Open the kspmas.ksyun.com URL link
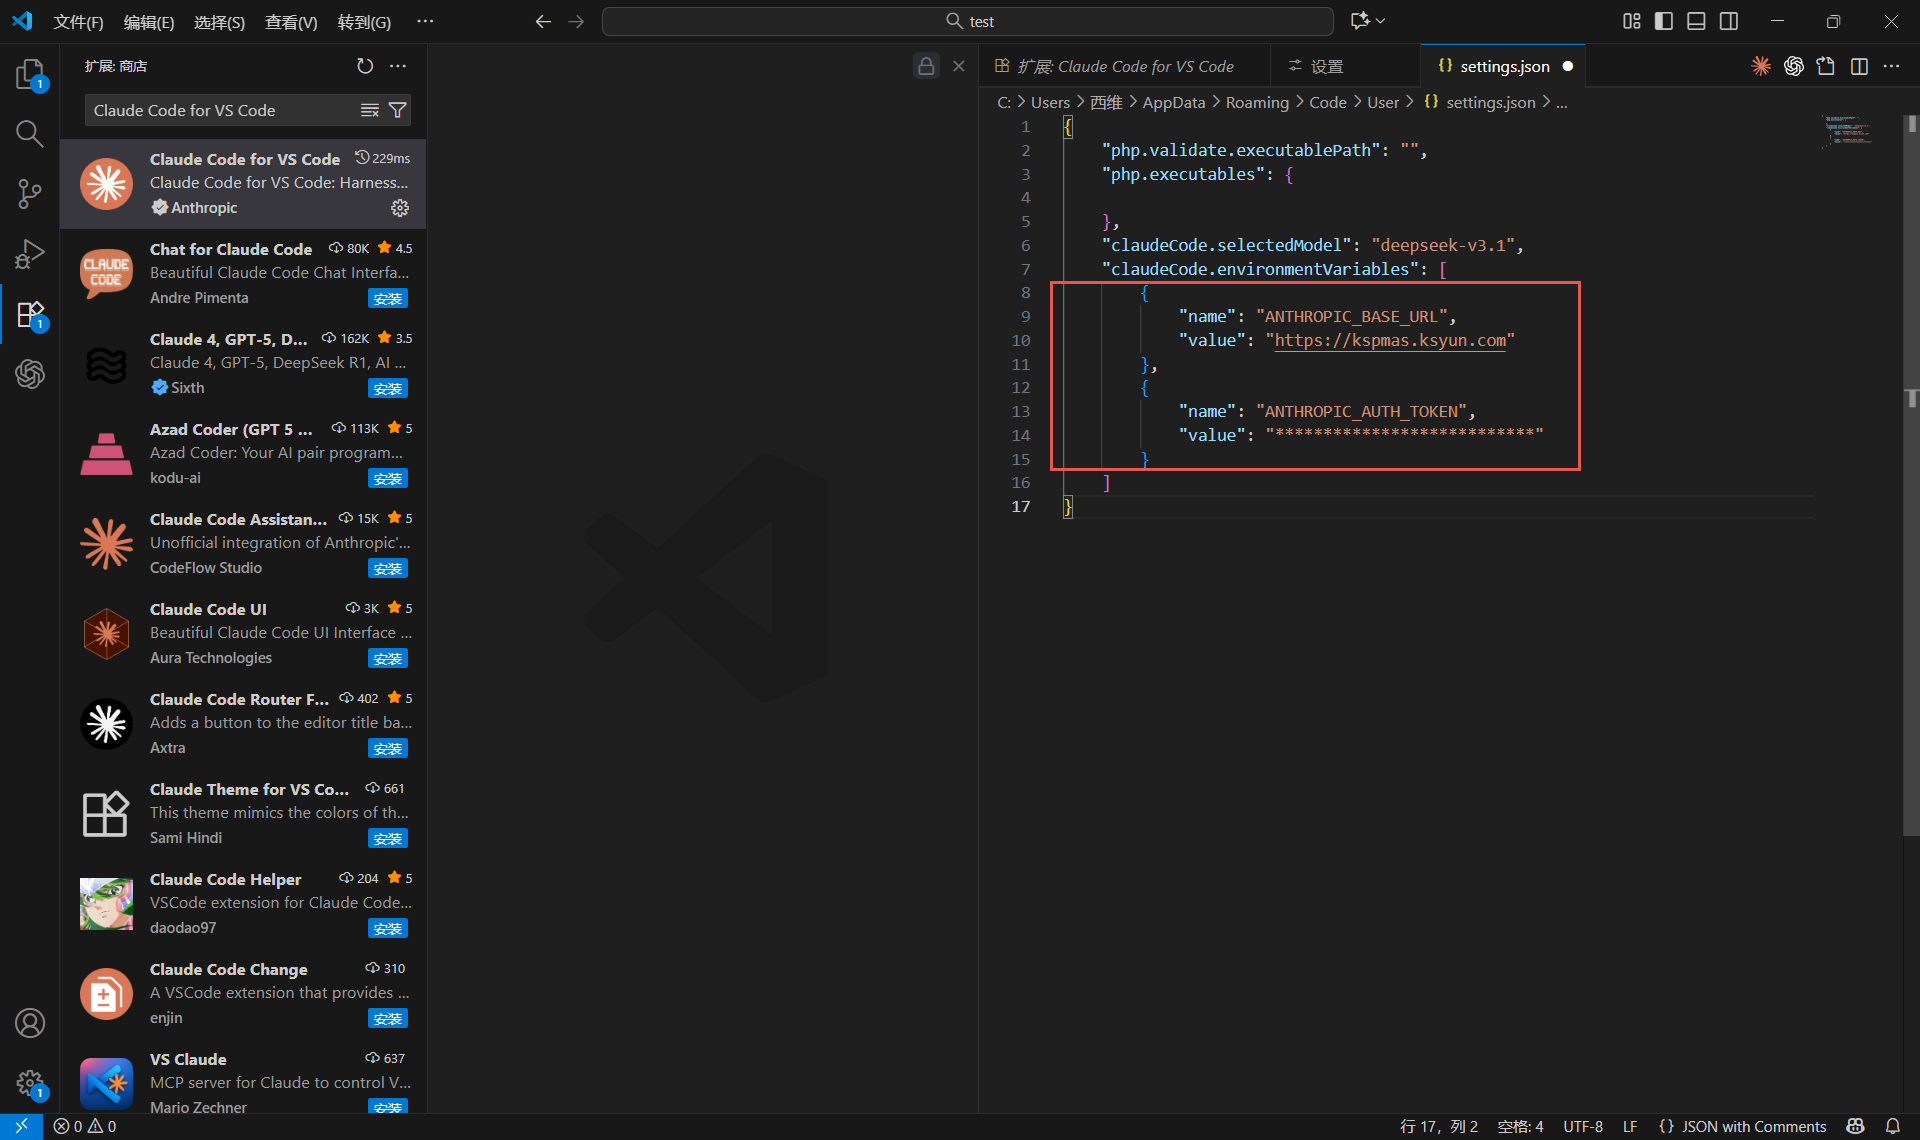Viewport: 1920px width, 1140px height. (1390, 340)
